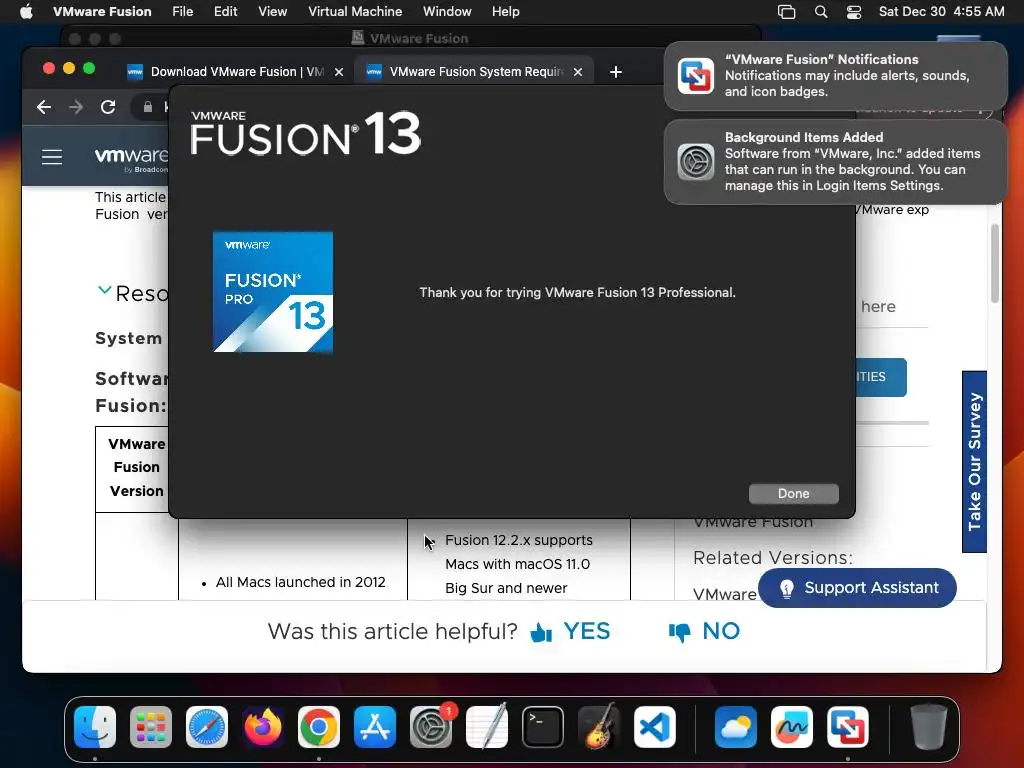Vote YES for article helpfulness
The image size is (1024, 768).
(x=569, y=632)
